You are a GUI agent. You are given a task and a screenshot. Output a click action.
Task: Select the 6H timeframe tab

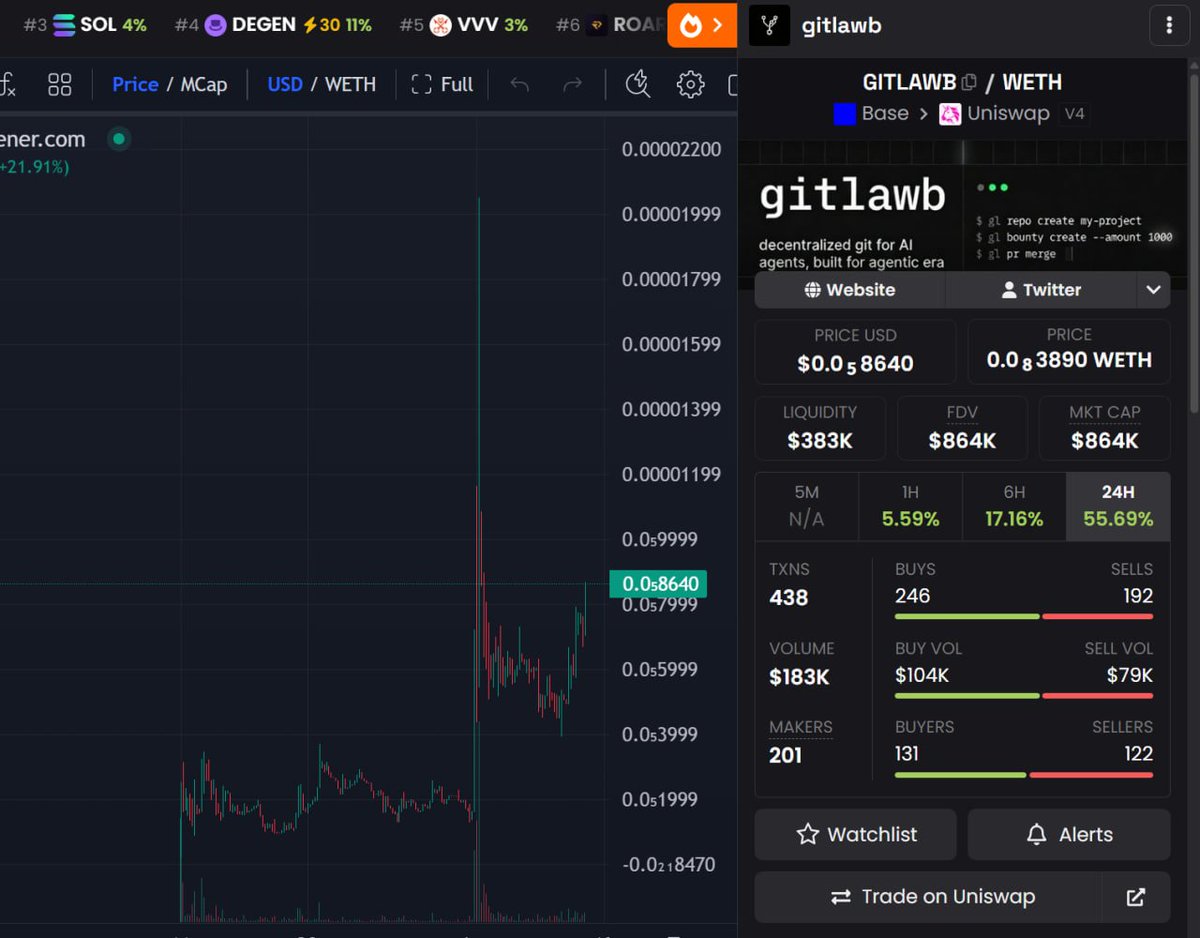1014,506
